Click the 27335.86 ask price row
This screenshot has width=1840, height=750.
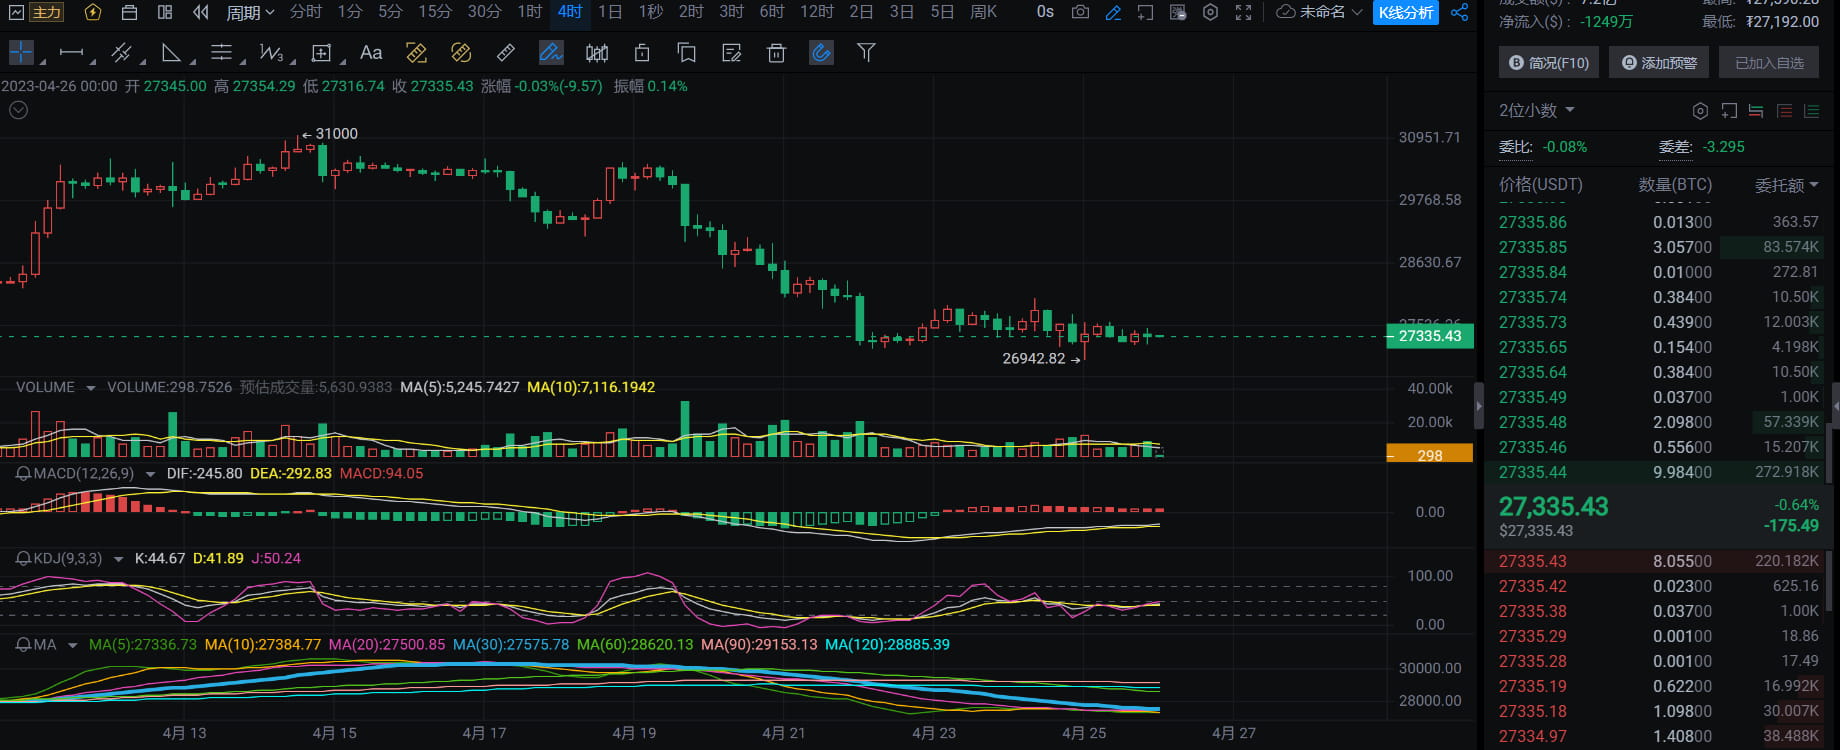click(1532, 222)
